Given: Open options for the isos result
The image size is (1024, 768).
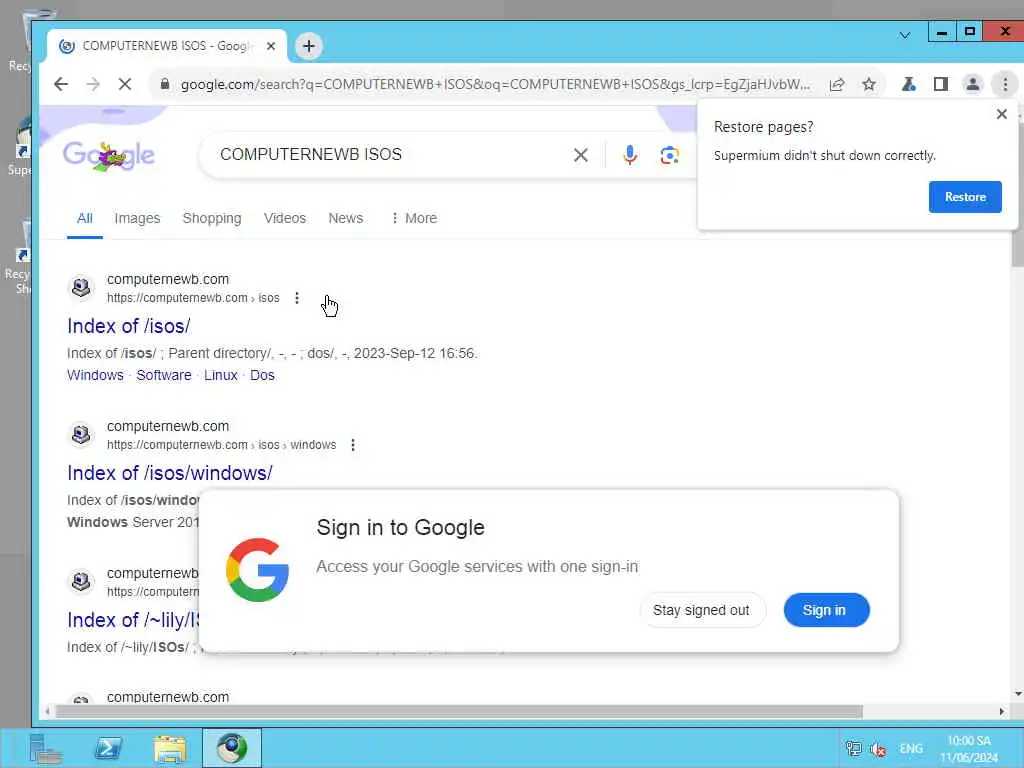Looking at the screenshot, I should pos(297,298).
